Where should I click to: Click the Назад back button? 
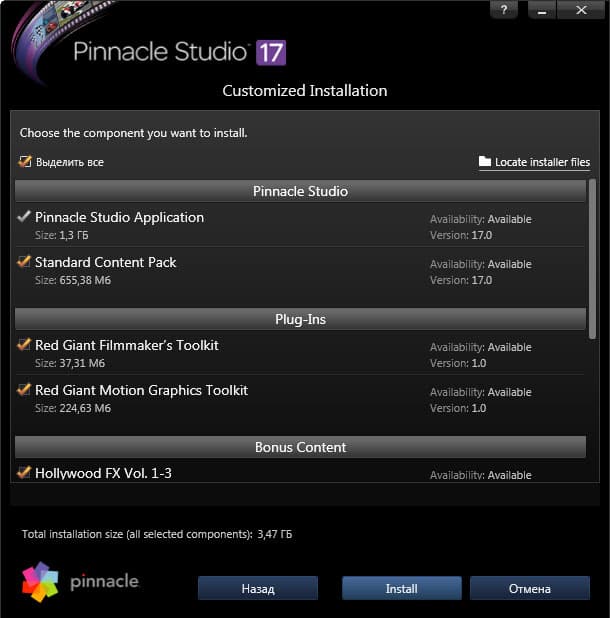tap(257, 588)
